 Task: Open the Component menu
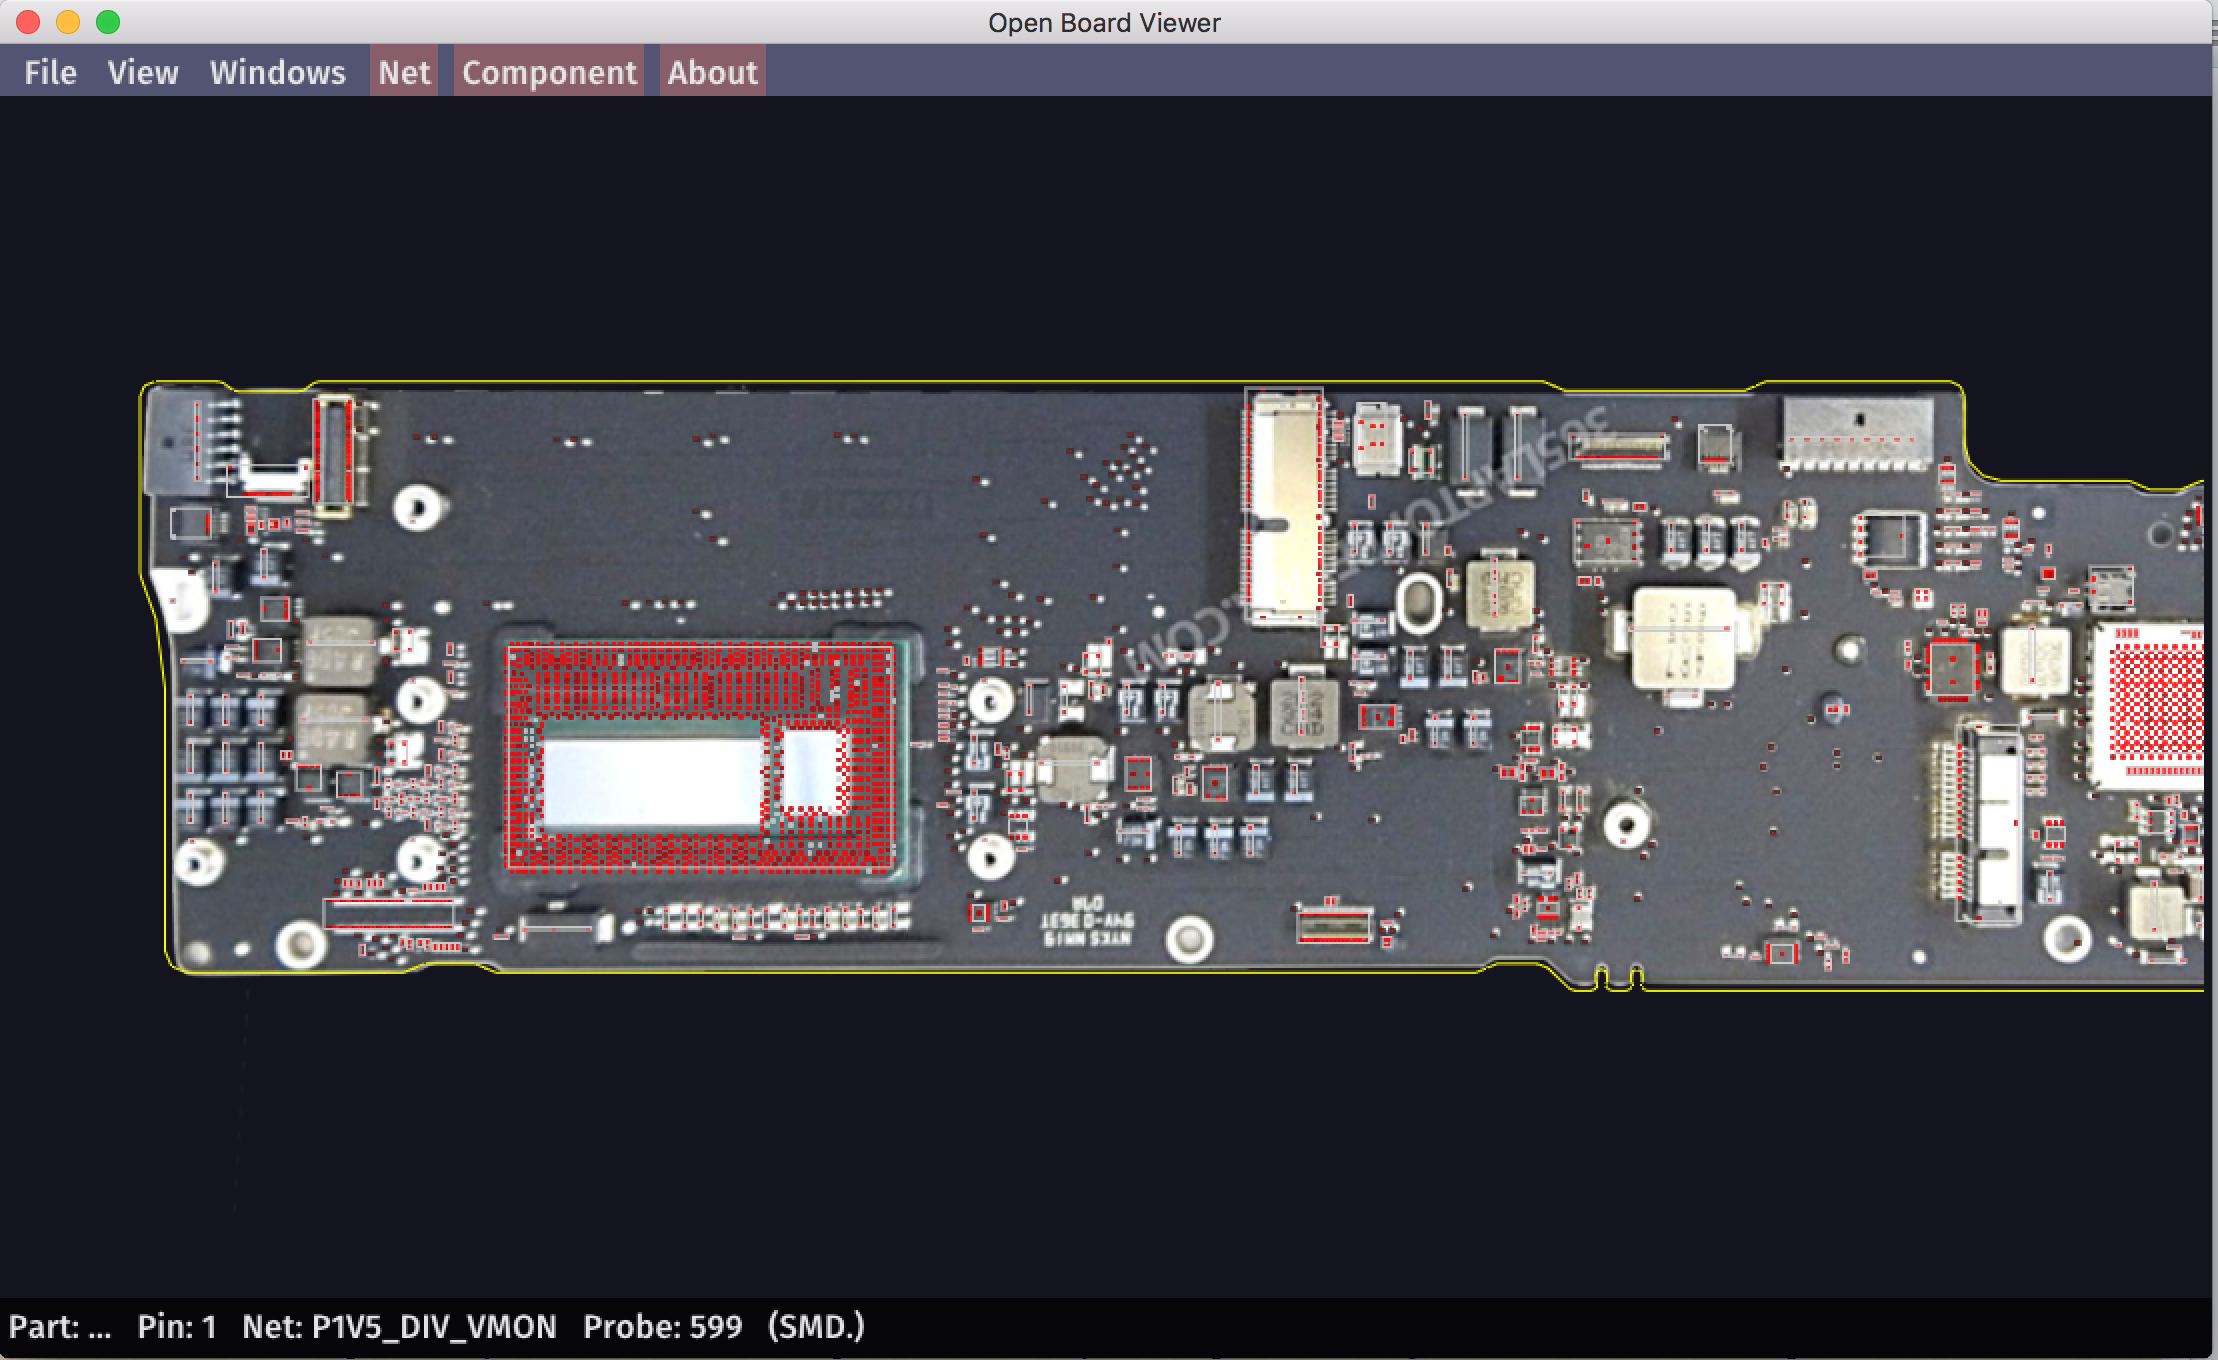[549, 72]
